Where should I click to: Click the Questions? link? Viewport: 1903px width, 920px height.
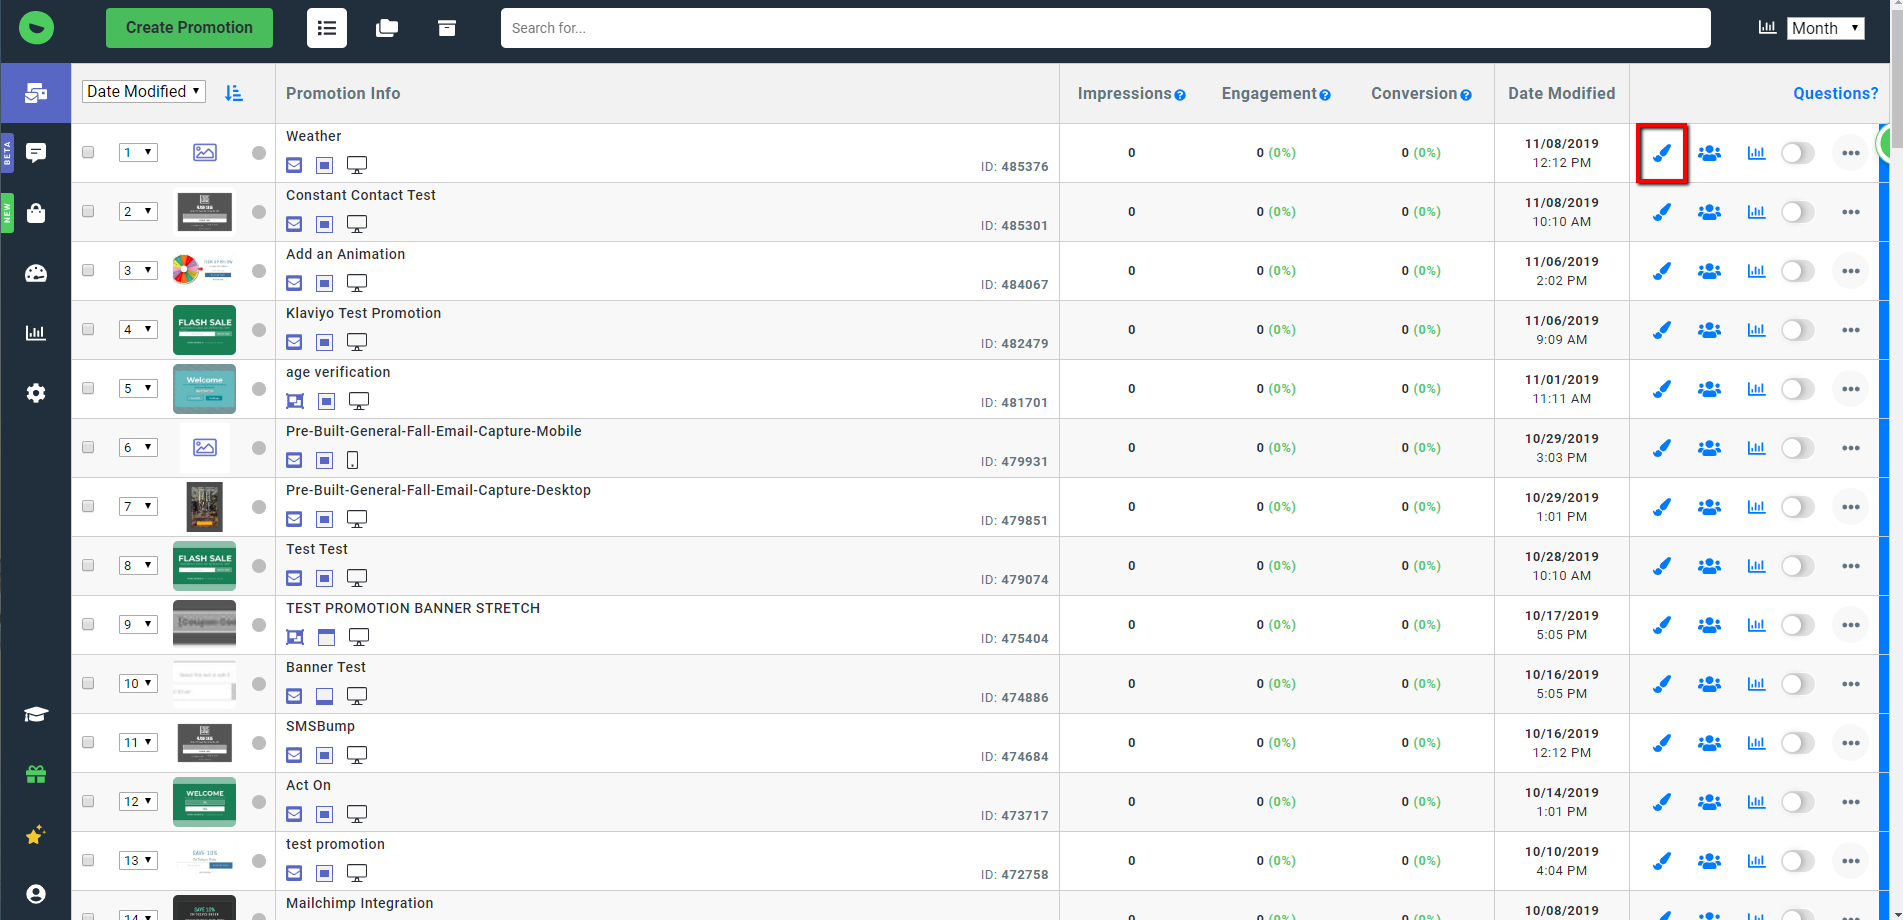click(x=1835, y=93)
